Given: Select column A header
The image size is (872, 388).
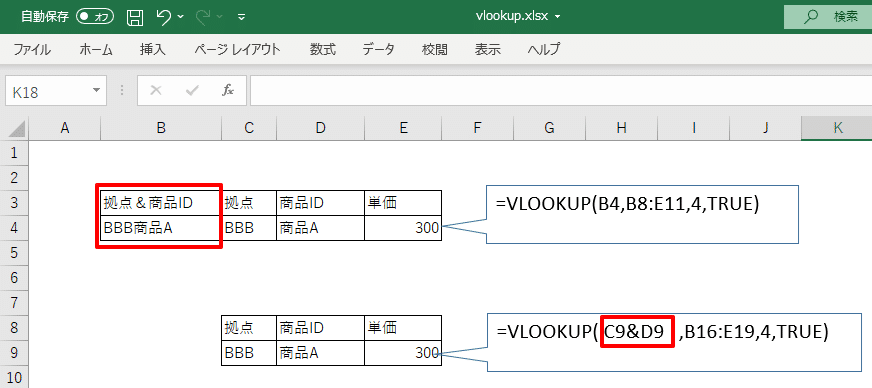Looking at the screenshot, I should click(65, 129).
